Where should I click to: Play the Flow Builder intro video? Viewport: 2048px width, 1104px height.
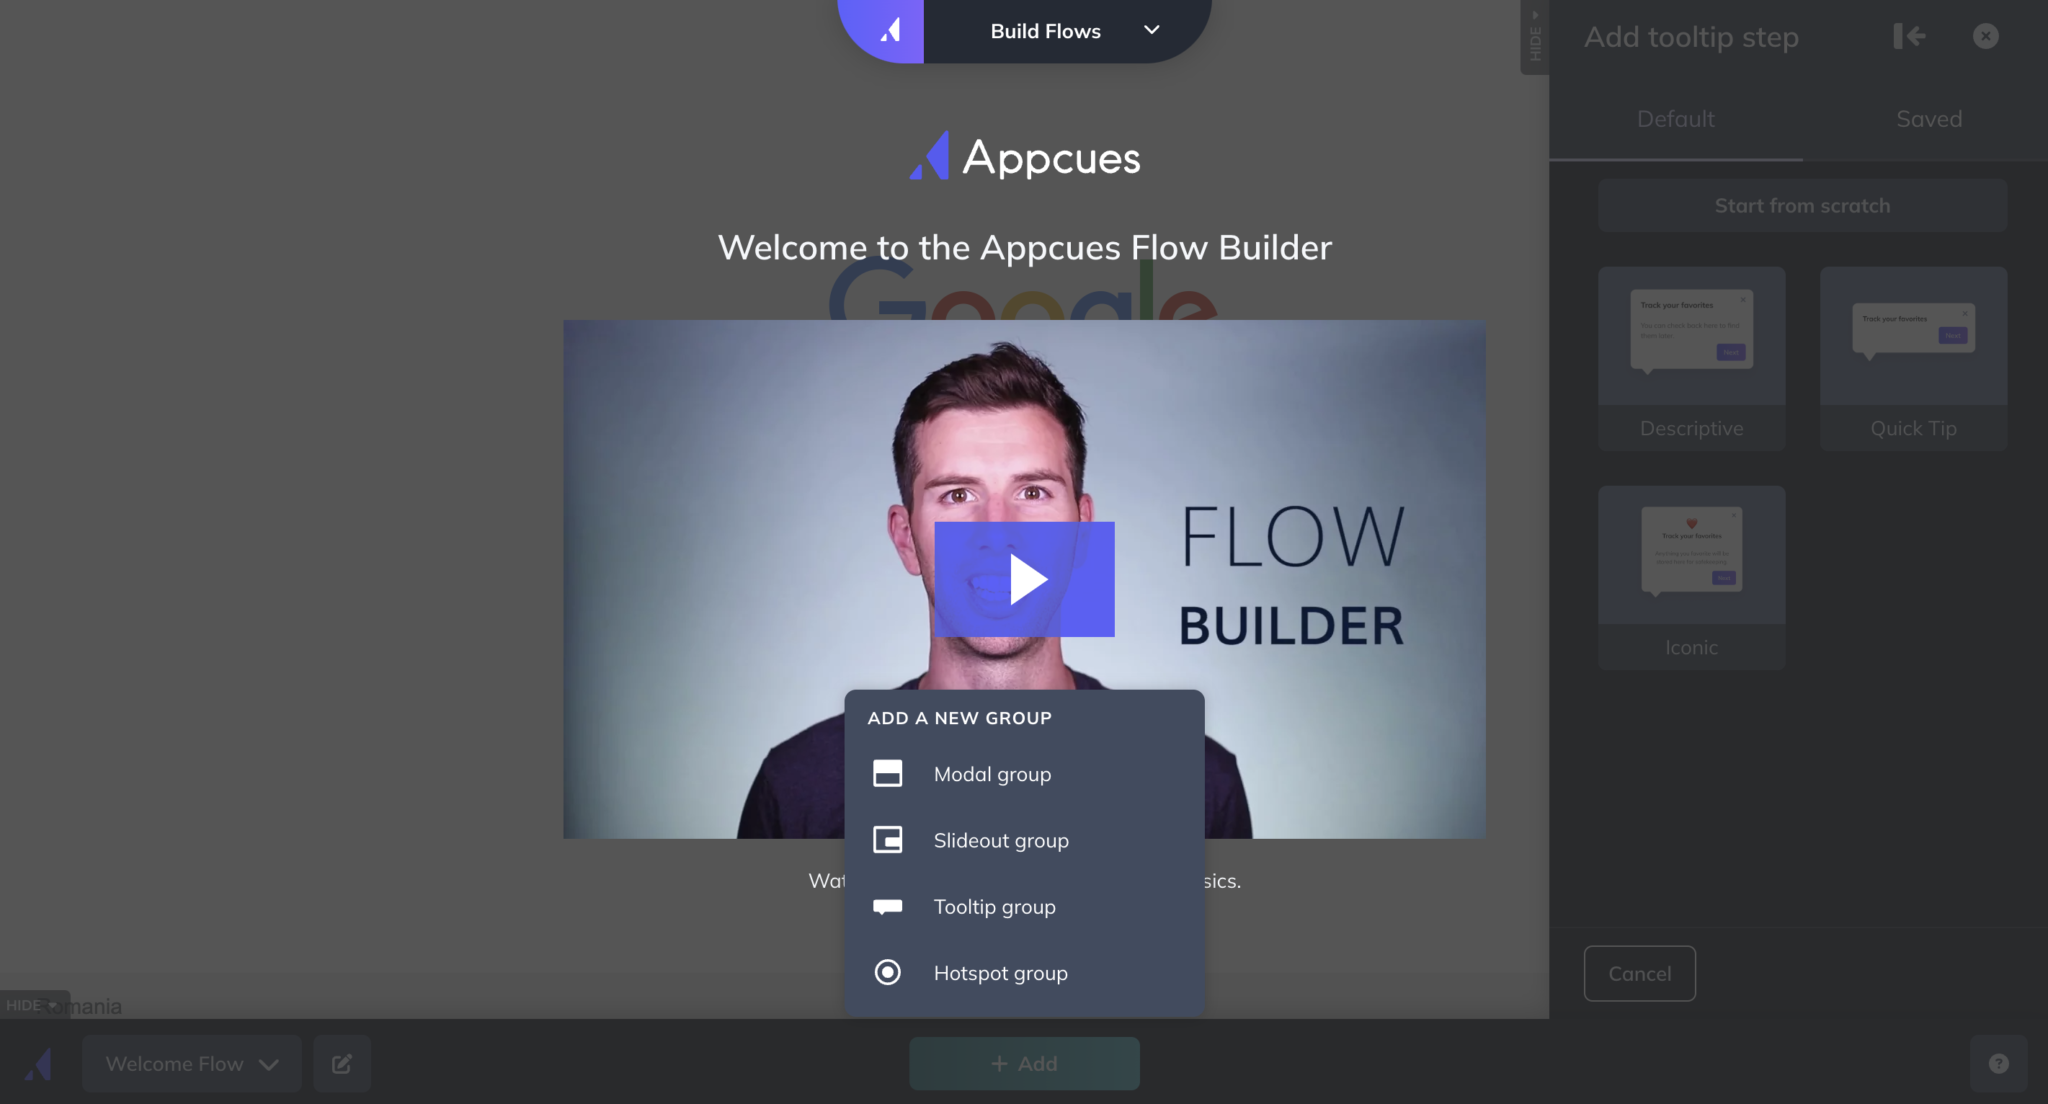tap(1023, 578)
